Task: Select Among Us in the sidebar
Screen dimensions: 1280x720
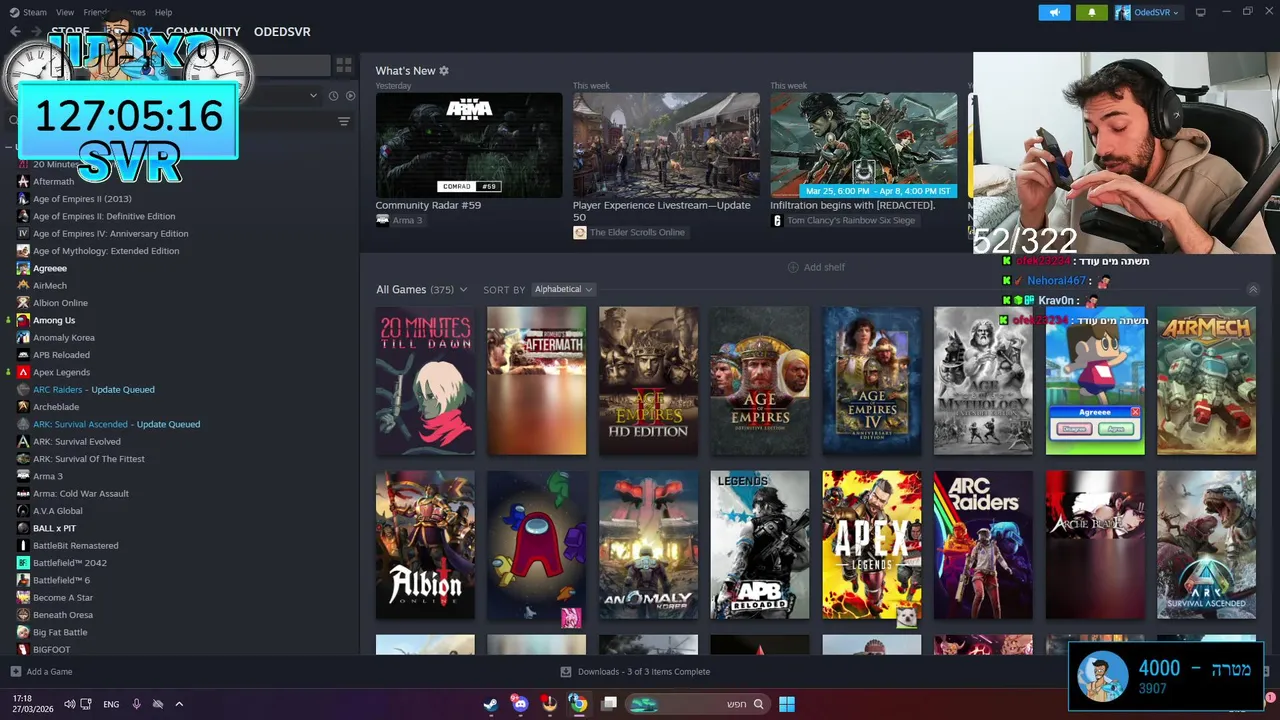Action: 54,320
